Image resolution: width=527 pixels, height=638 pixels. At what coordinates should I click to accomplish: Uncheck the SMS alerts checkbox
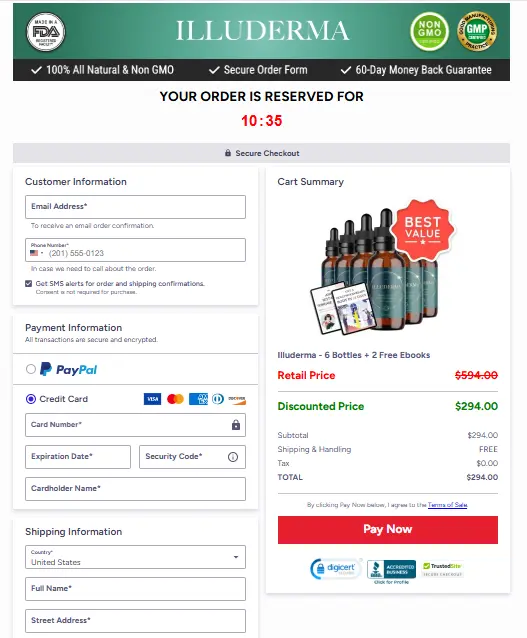pos(28,284)
